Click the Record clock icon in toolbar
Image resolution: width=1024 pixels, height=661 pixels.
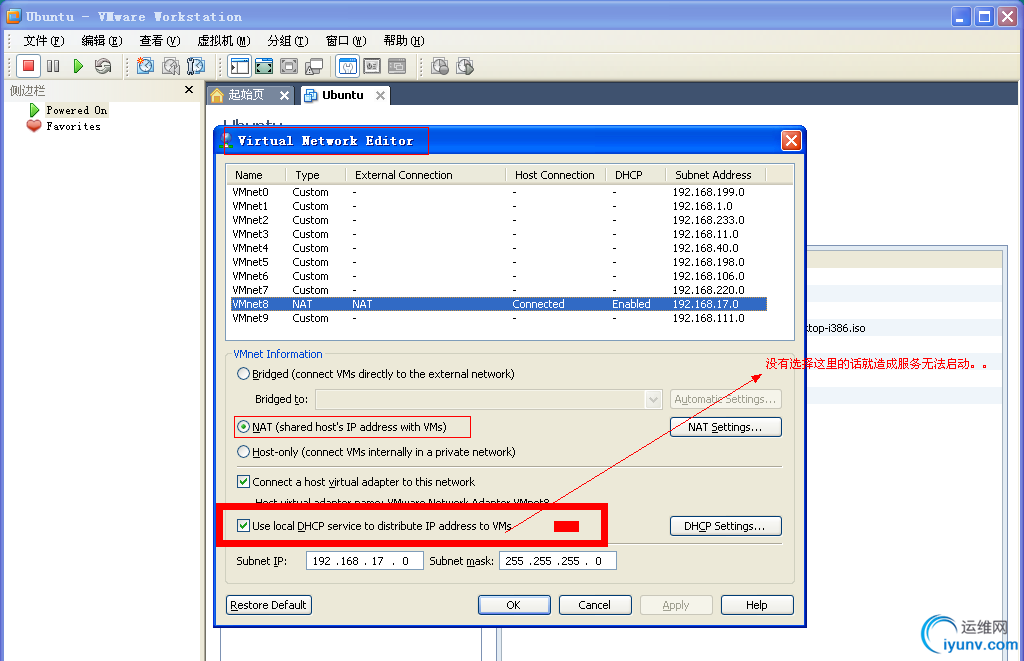(x=440, y=66)
